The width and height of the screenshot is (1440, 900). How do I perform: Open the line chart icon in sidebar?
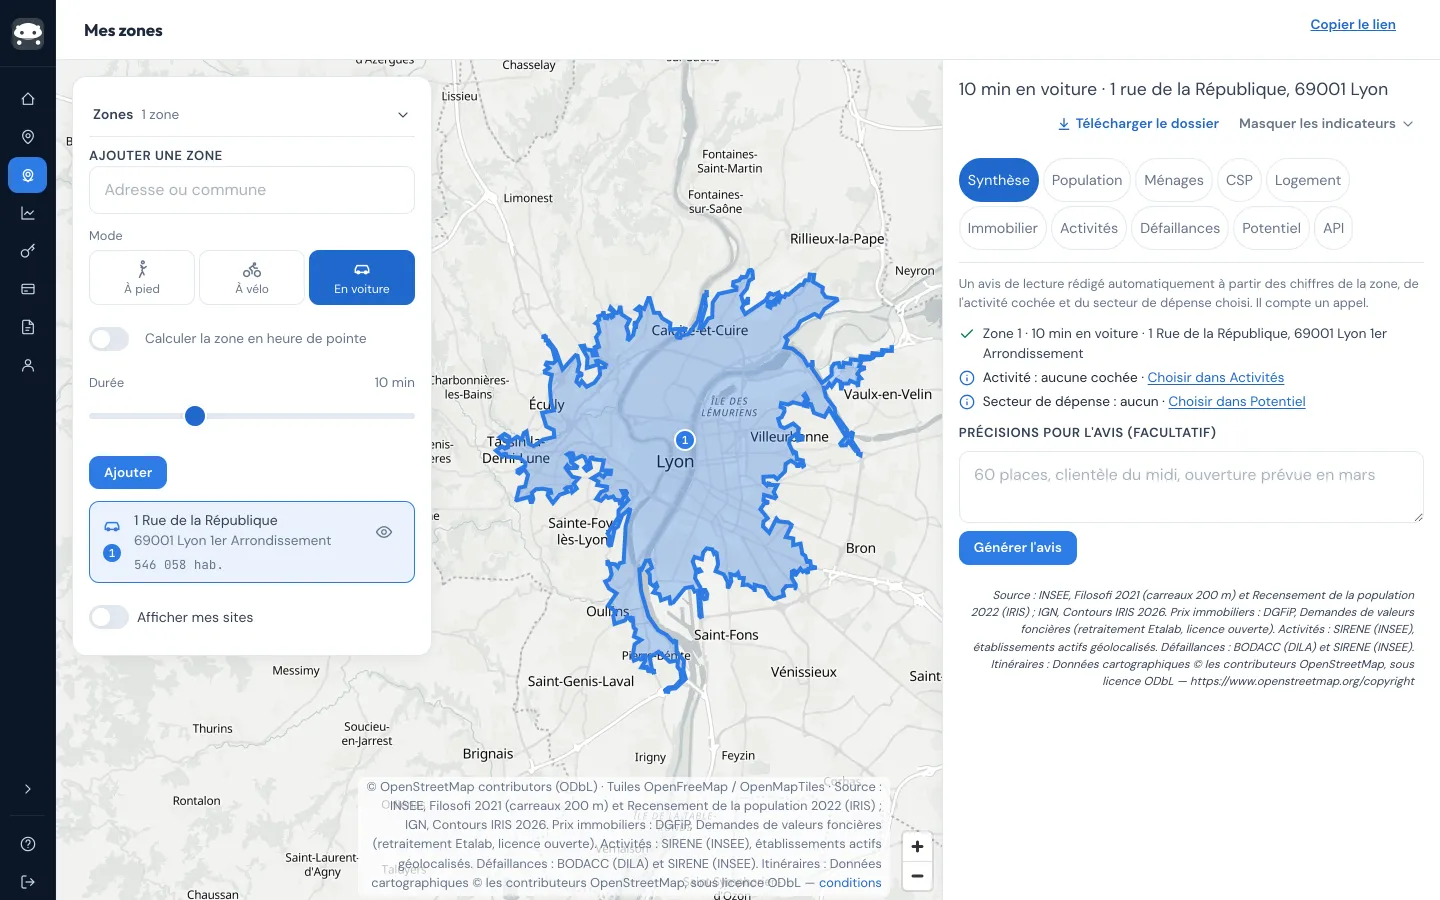point(28,213)
